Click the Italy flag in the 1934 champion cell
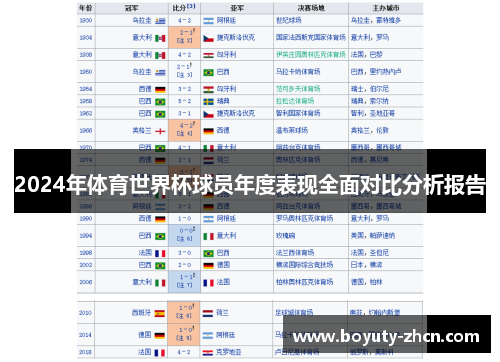The image size is (500, 362). click(160, 38)
